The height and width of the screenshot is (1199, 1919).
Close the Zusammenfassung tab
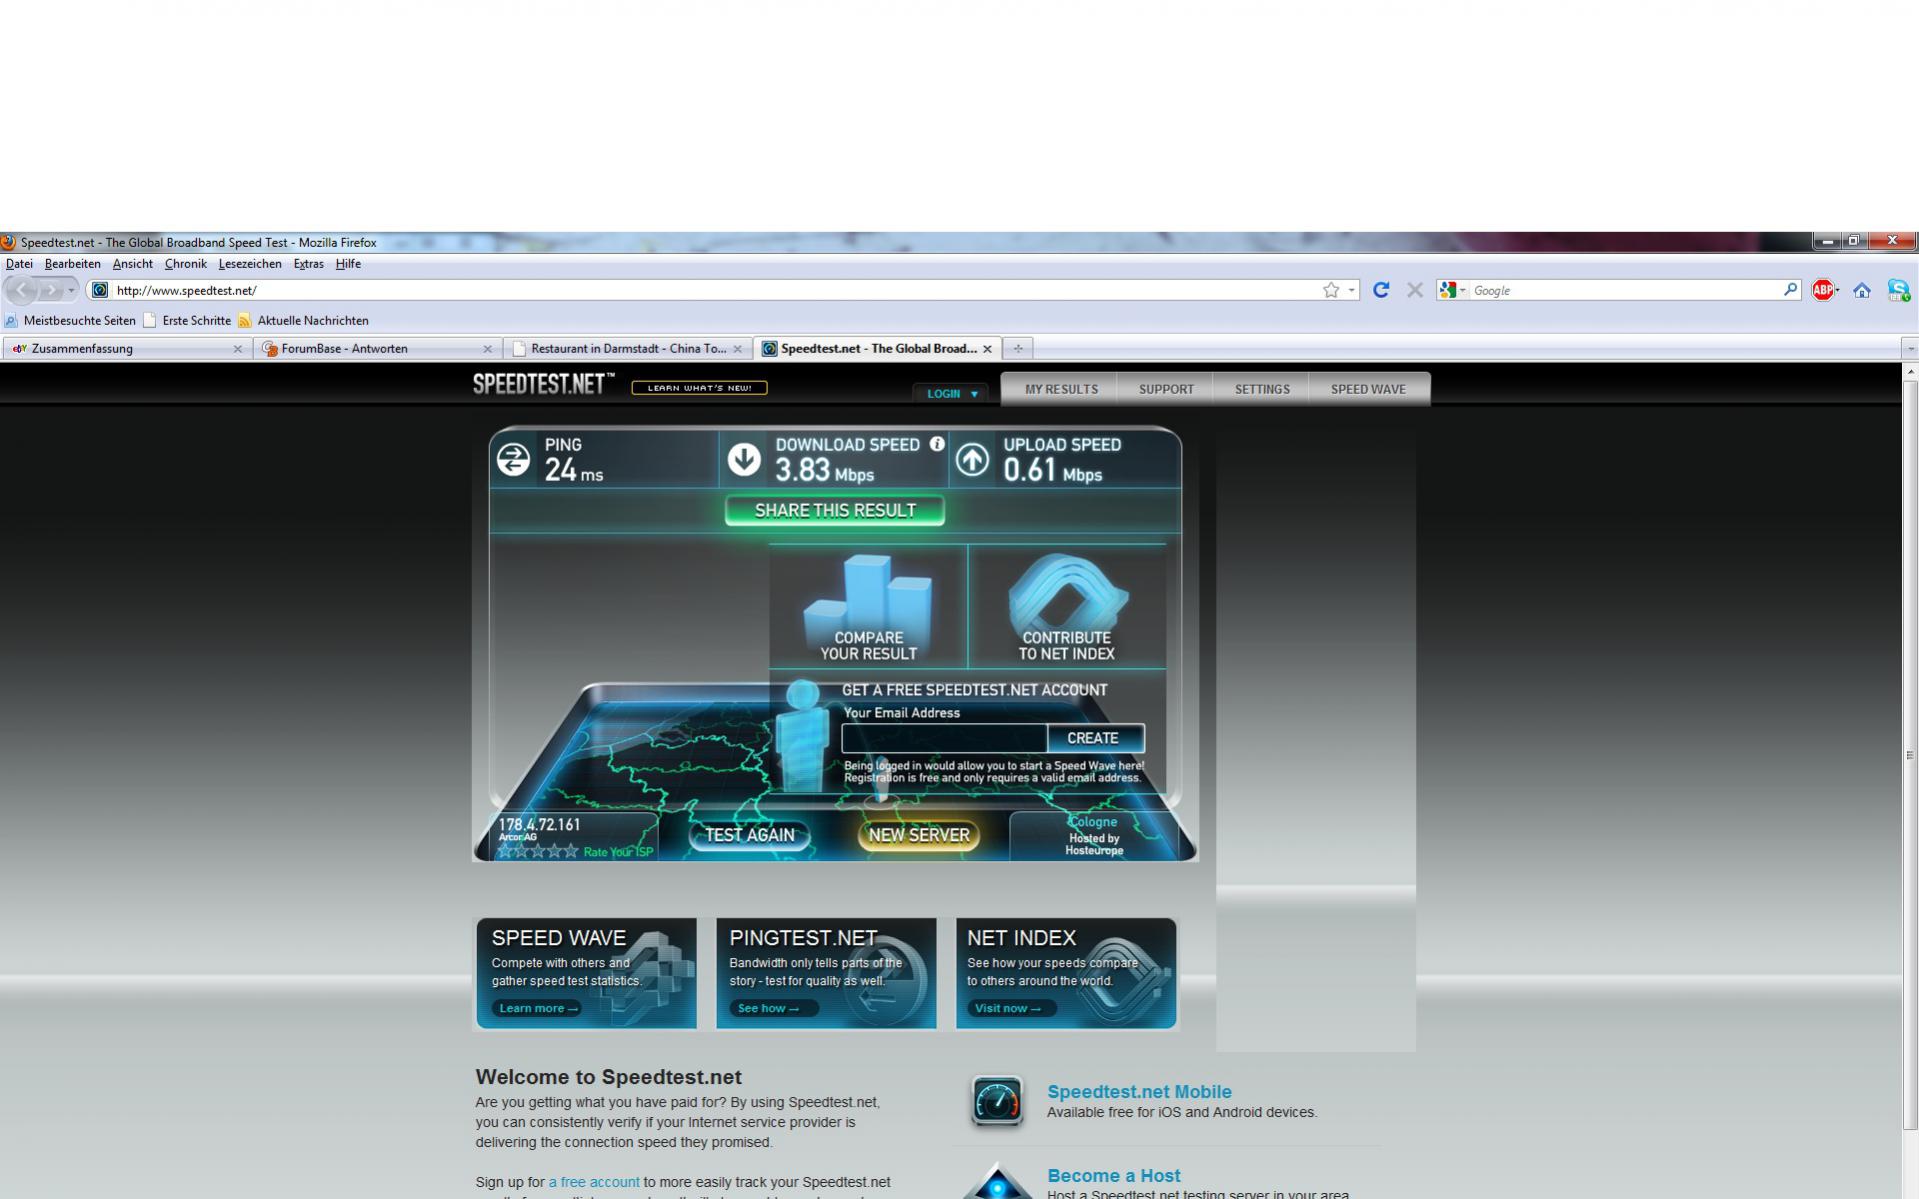[237, 349]
